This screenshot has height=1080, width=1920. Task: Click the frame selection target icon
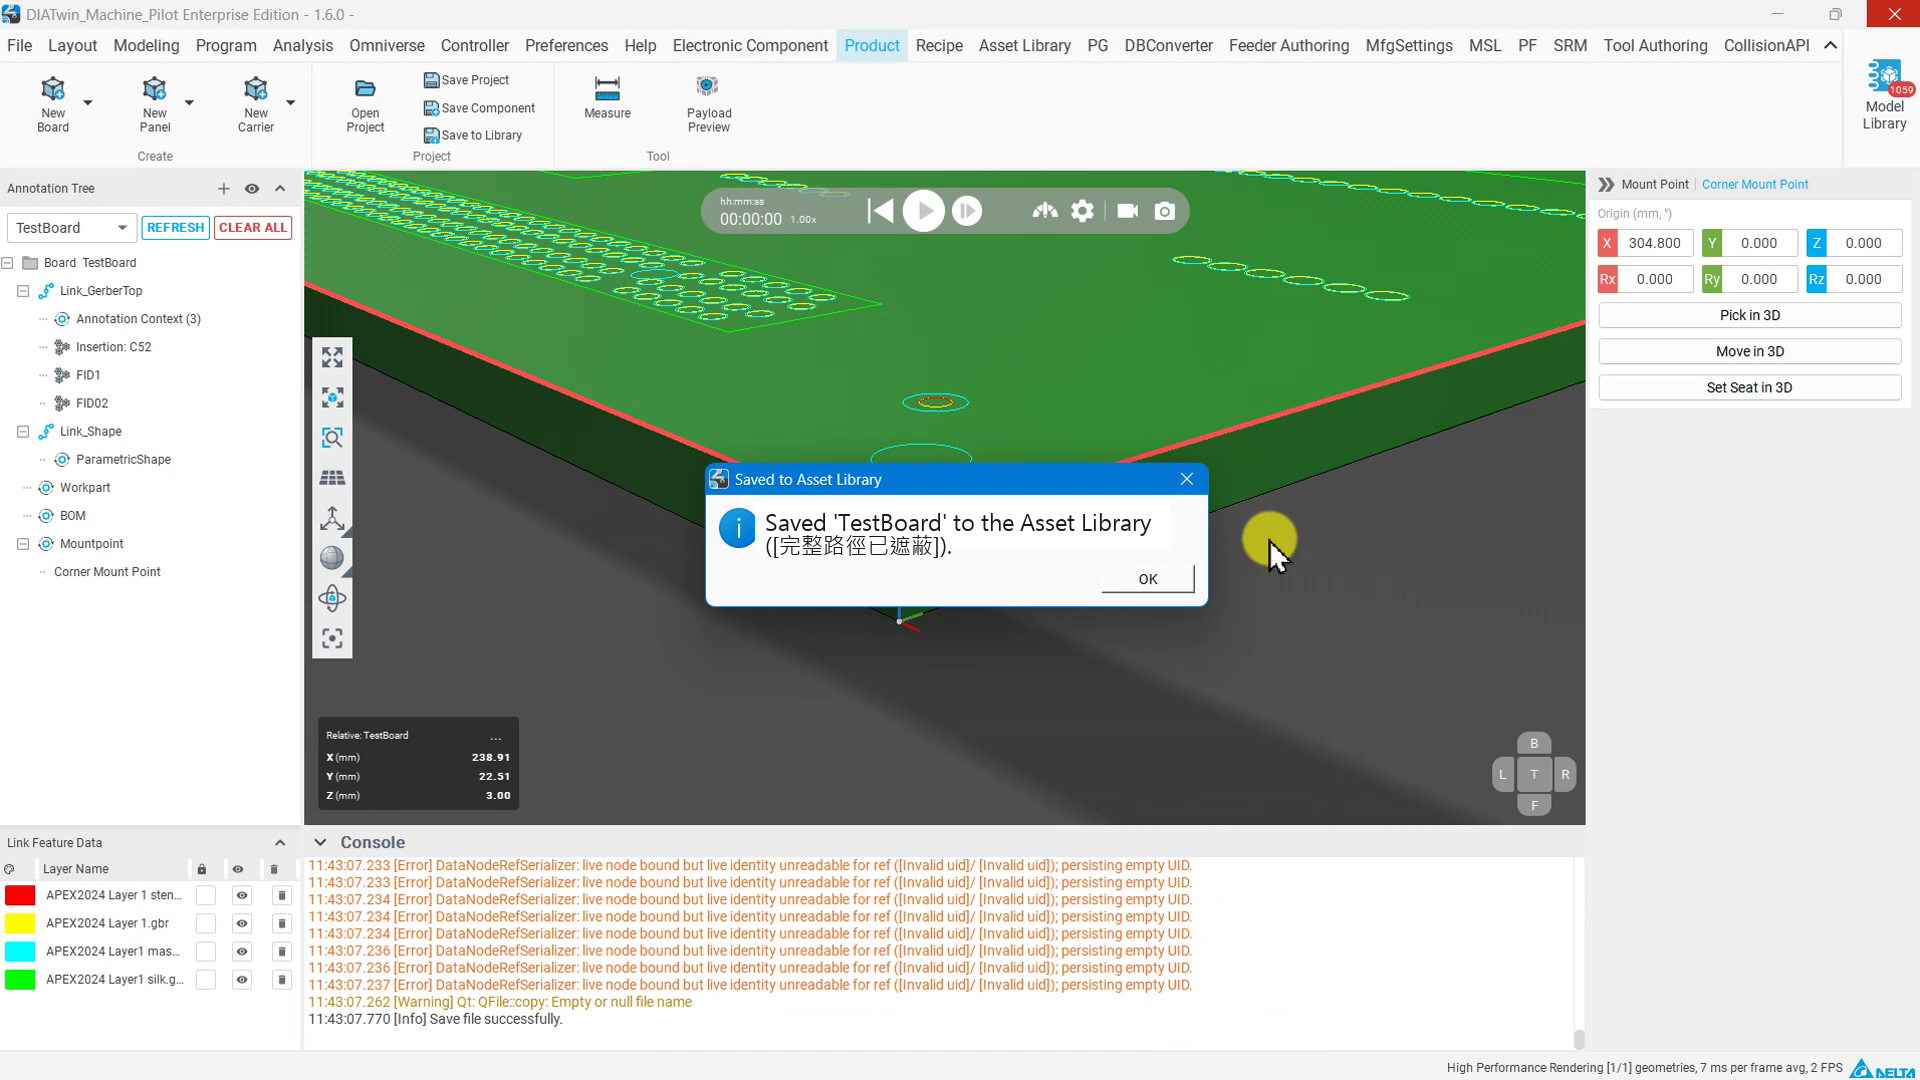click(332, 638)
